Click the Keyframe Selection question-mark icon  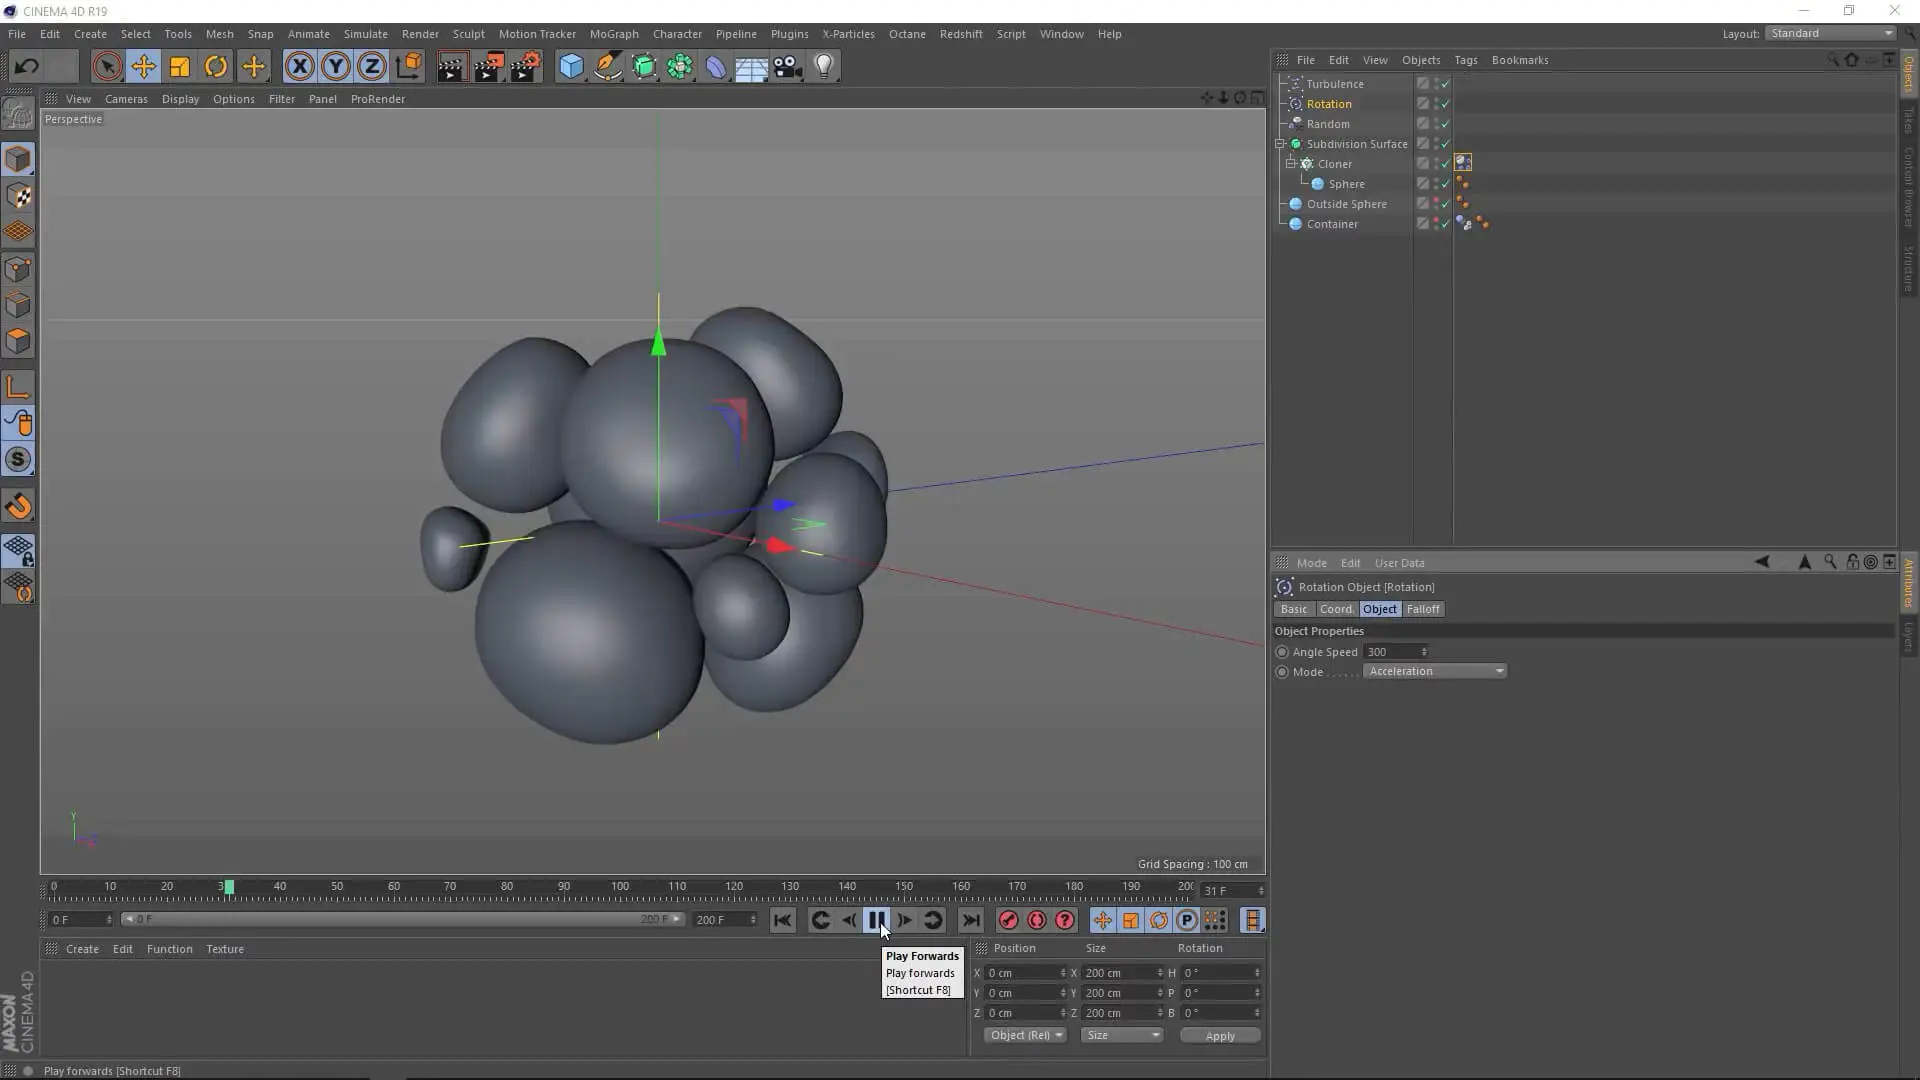coord(1065,920)
